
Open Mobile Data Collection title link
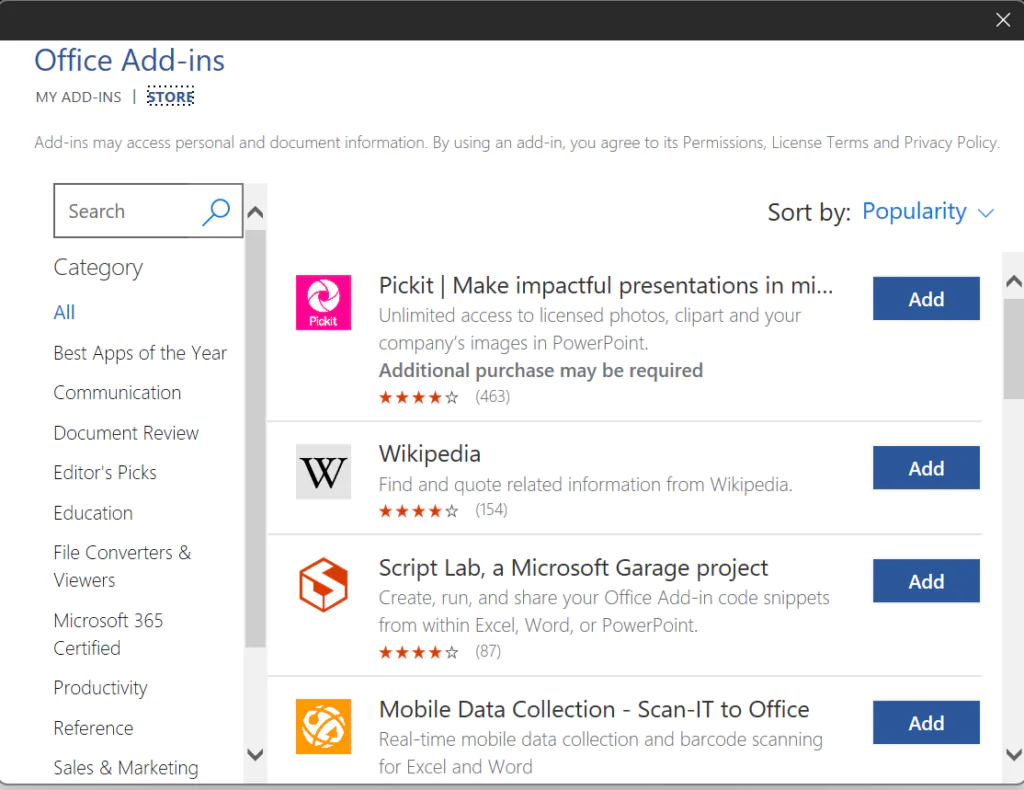594,709
